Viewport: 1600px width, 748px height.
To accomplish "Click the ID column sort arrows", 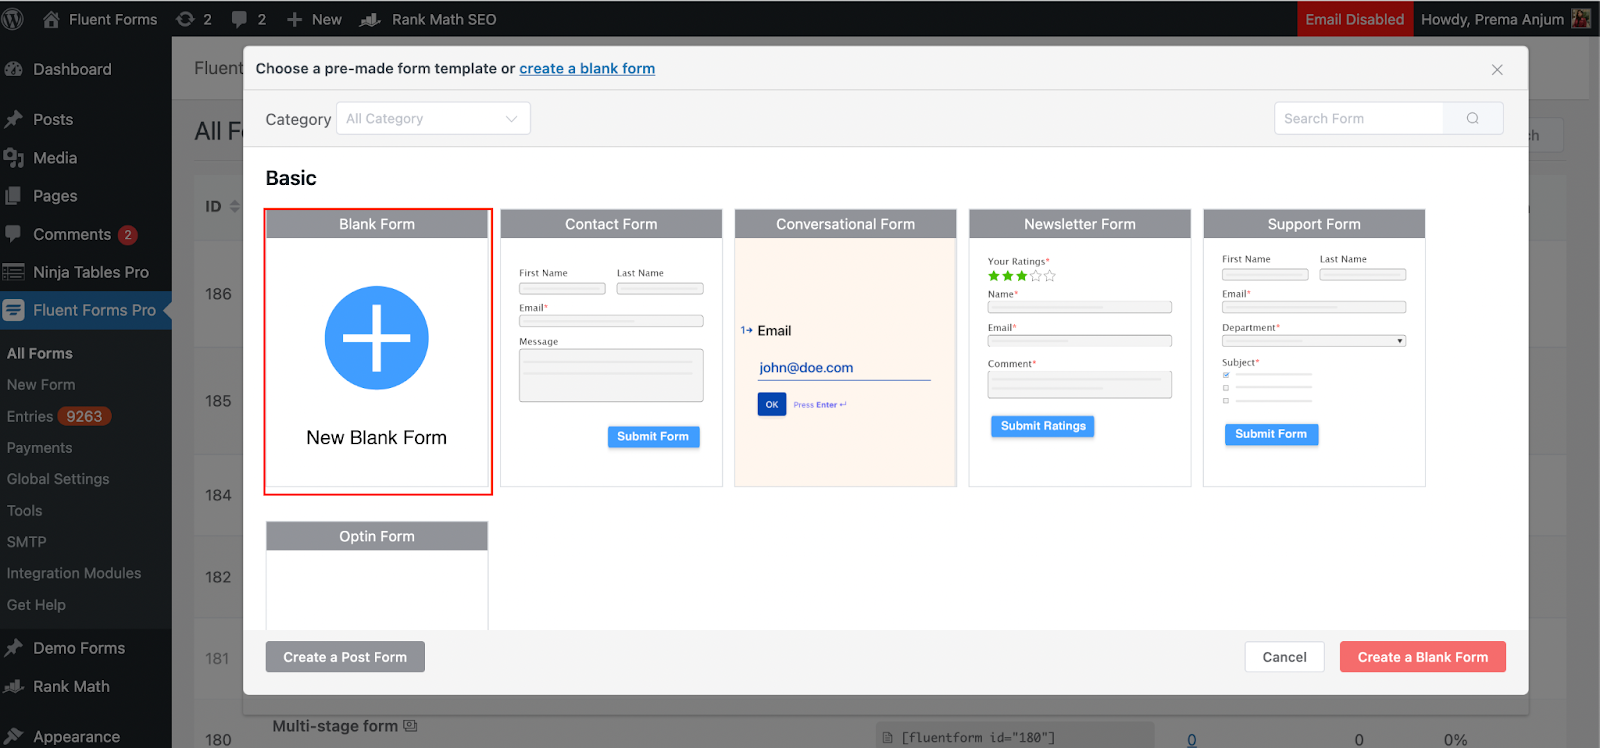I will pos(235,206).
